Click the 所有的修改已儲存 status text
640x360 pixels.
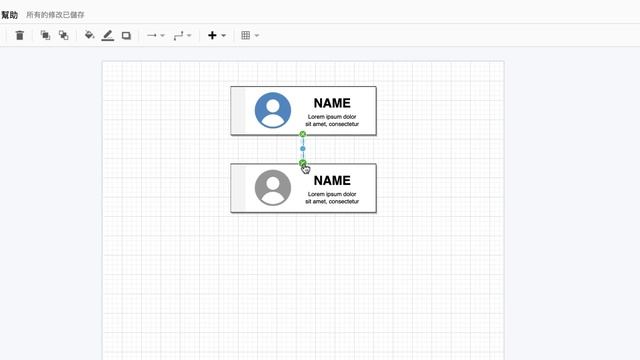pos(55,15)
